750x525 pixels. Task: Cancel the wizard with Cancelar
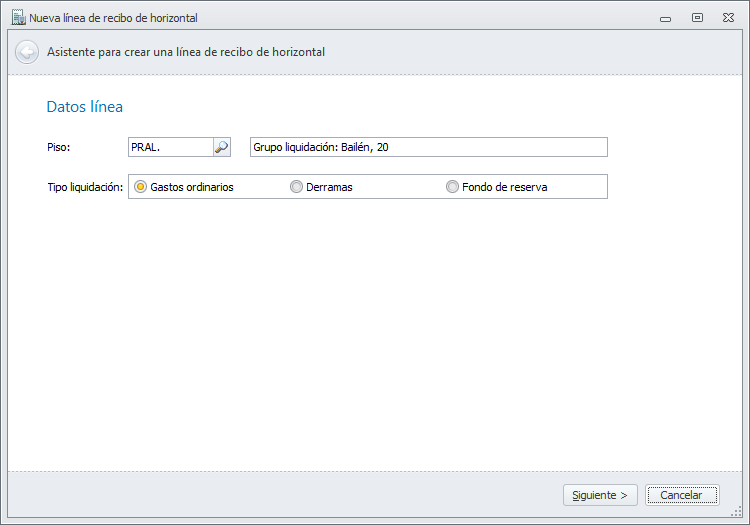click(x=681, y=495)
